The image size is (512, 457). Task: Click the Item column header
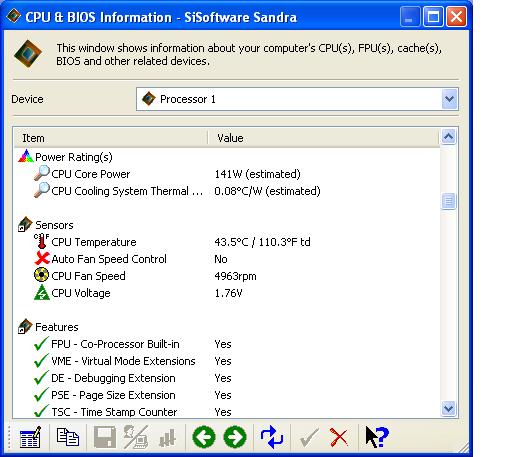click(x=111, y=138)
